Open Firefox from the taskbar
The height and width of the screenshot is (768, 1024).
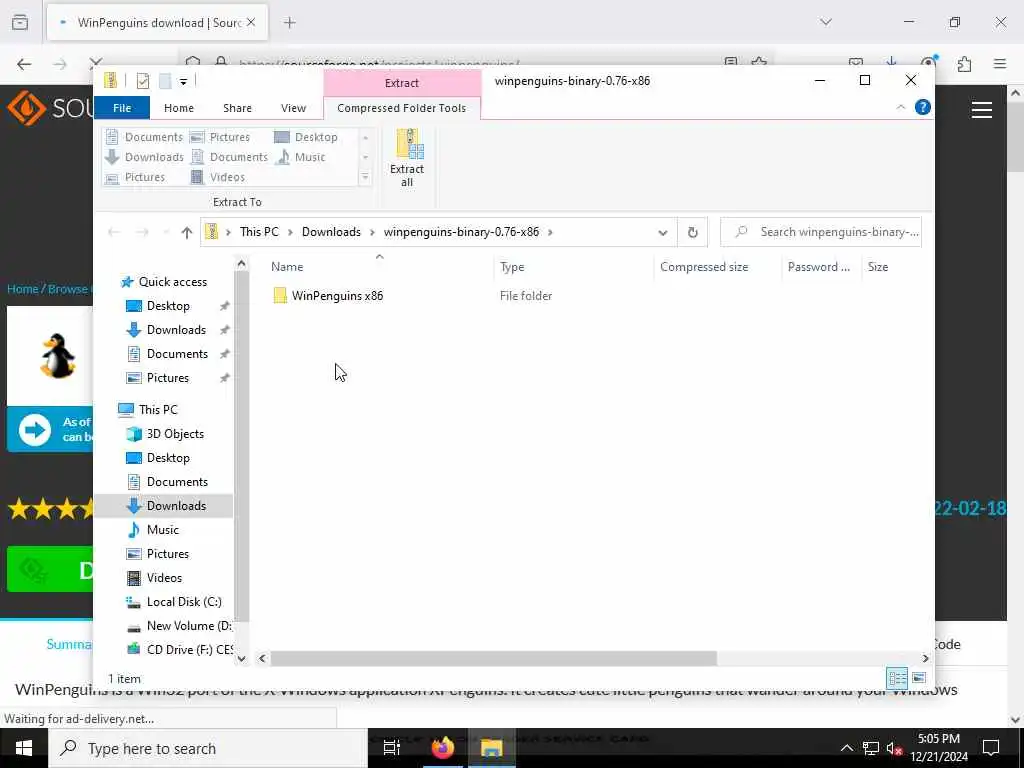click(442, 748)
